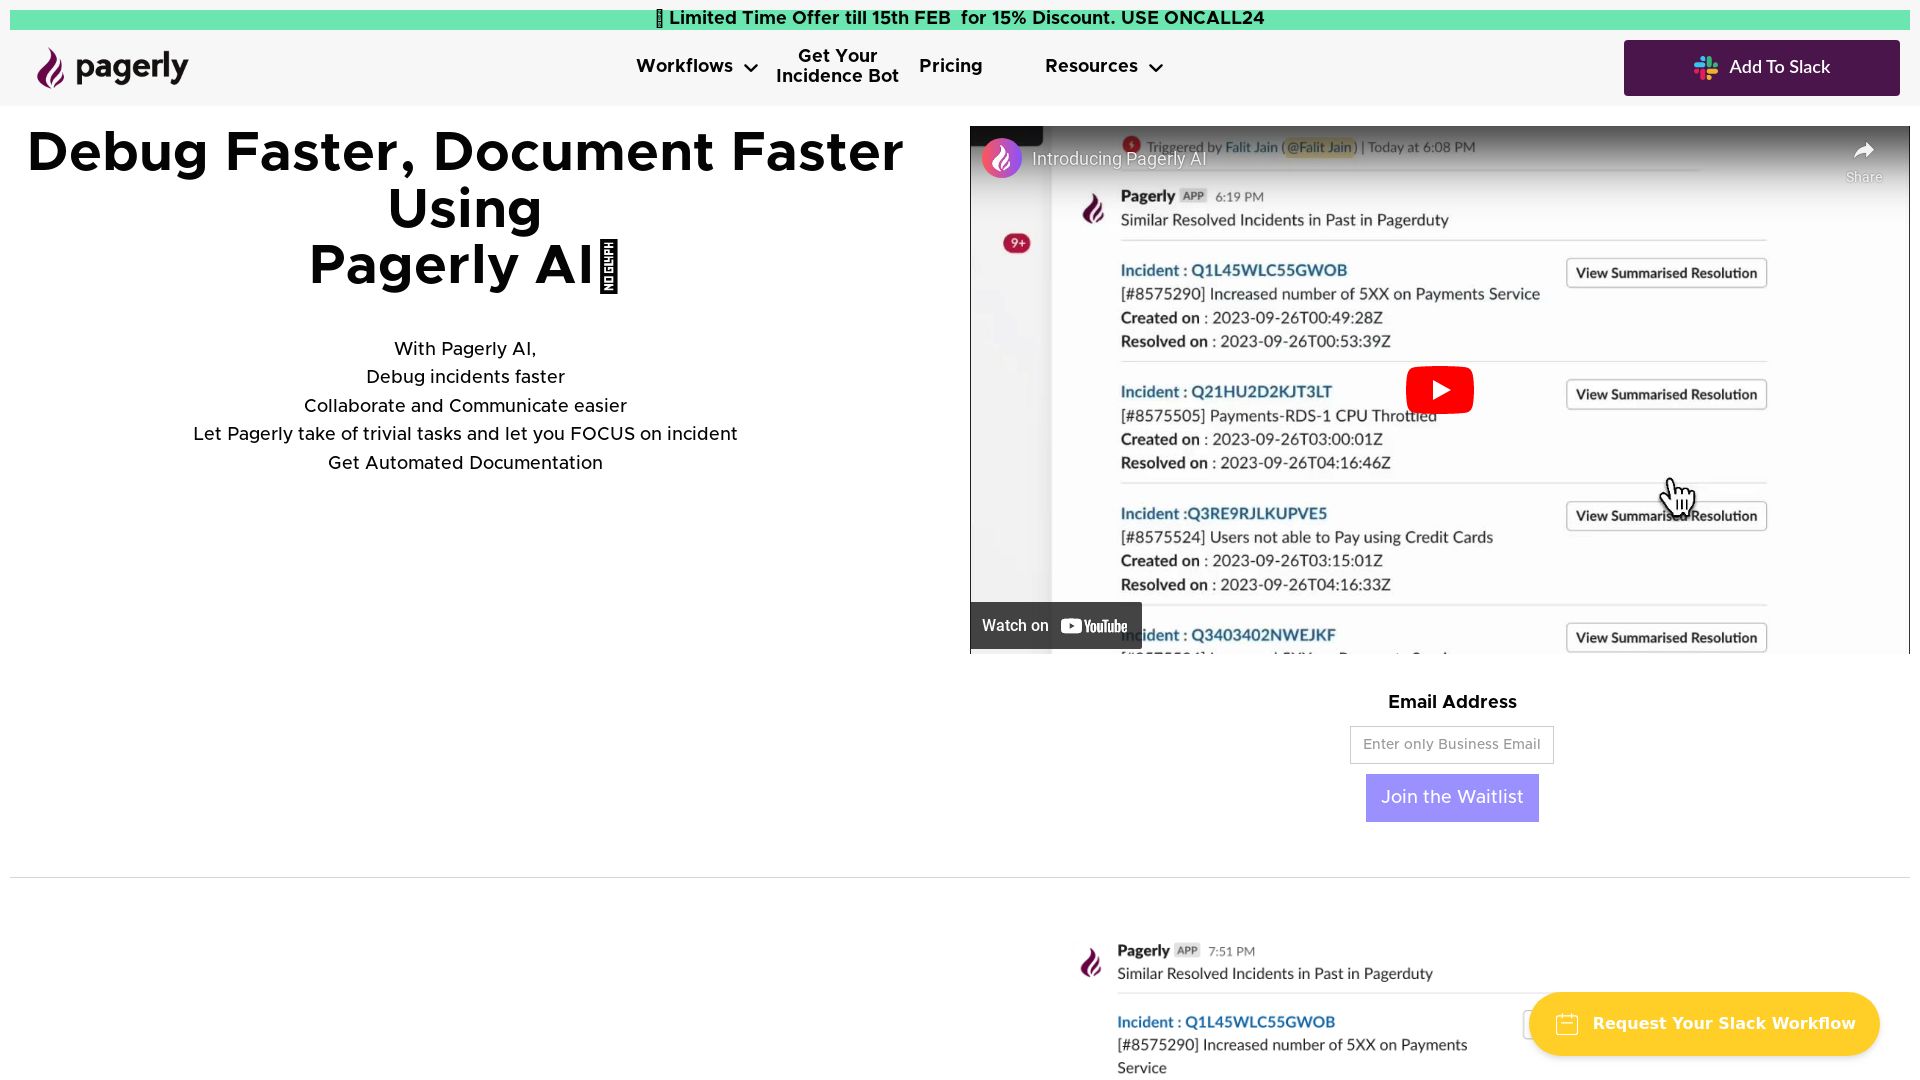Image resolution: width=1920 pixels, height=1080 pixels.
Task: Go to the Pricing page
Action: [x=950, y=66]
